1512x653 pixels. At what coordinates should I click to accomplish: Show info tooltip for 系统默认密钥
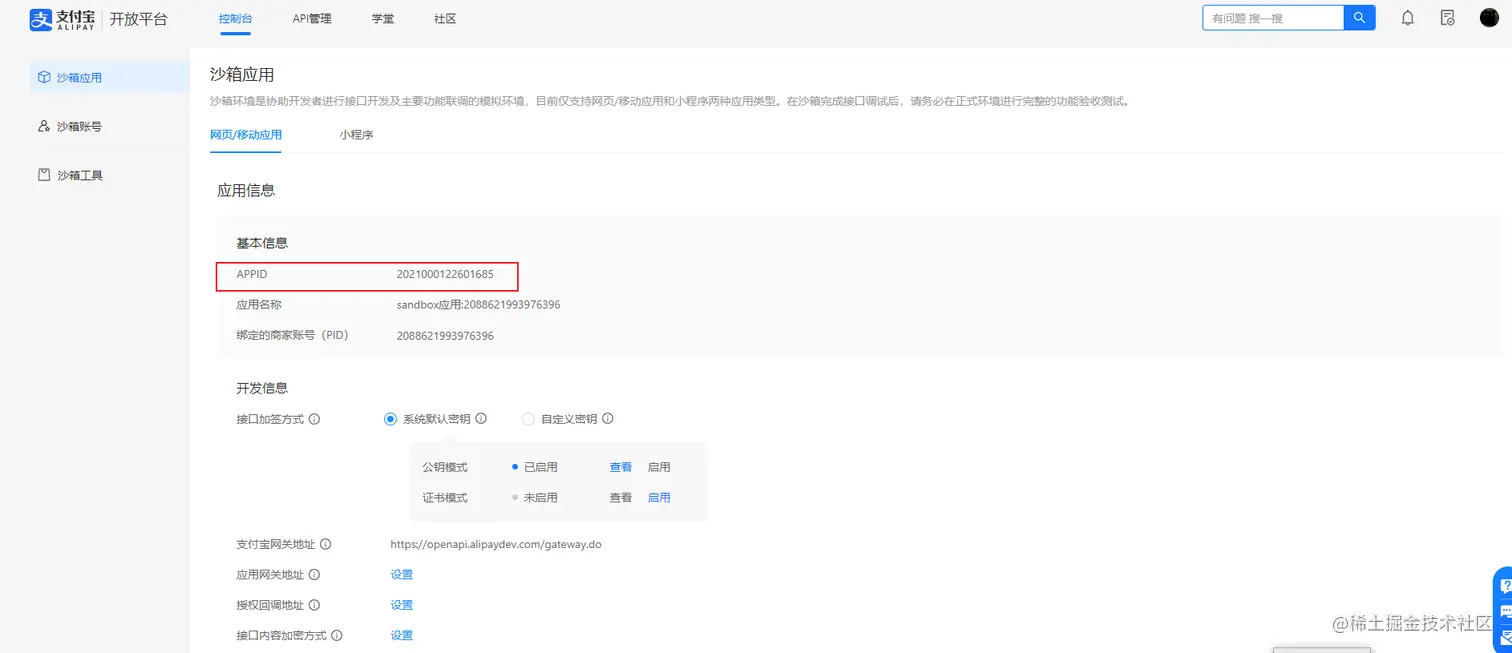(x=481, y=419)
